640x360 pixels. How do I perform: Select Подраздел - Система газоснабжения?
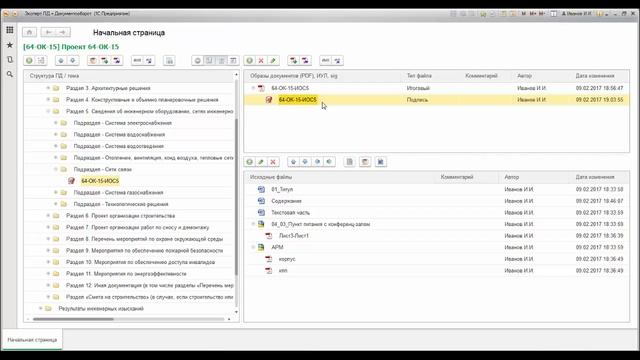[x=118, y=192]
